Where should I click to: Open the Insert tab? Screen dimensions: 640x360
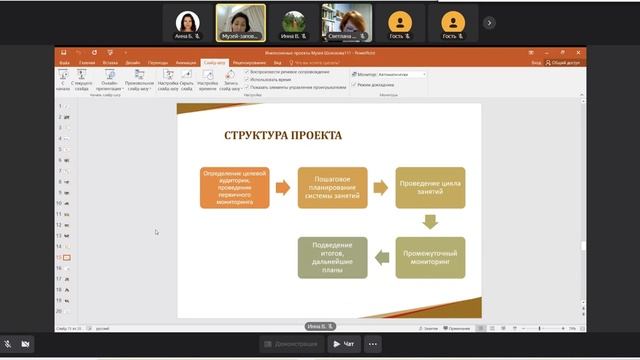click(x=110, y=63)
